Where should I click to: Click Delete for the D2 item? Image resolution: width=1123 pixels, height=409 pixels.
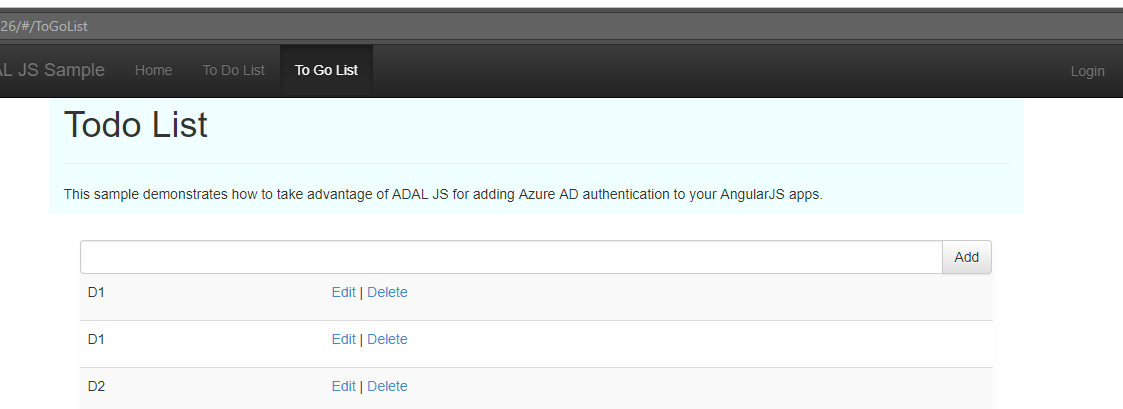tap(387, 386)
